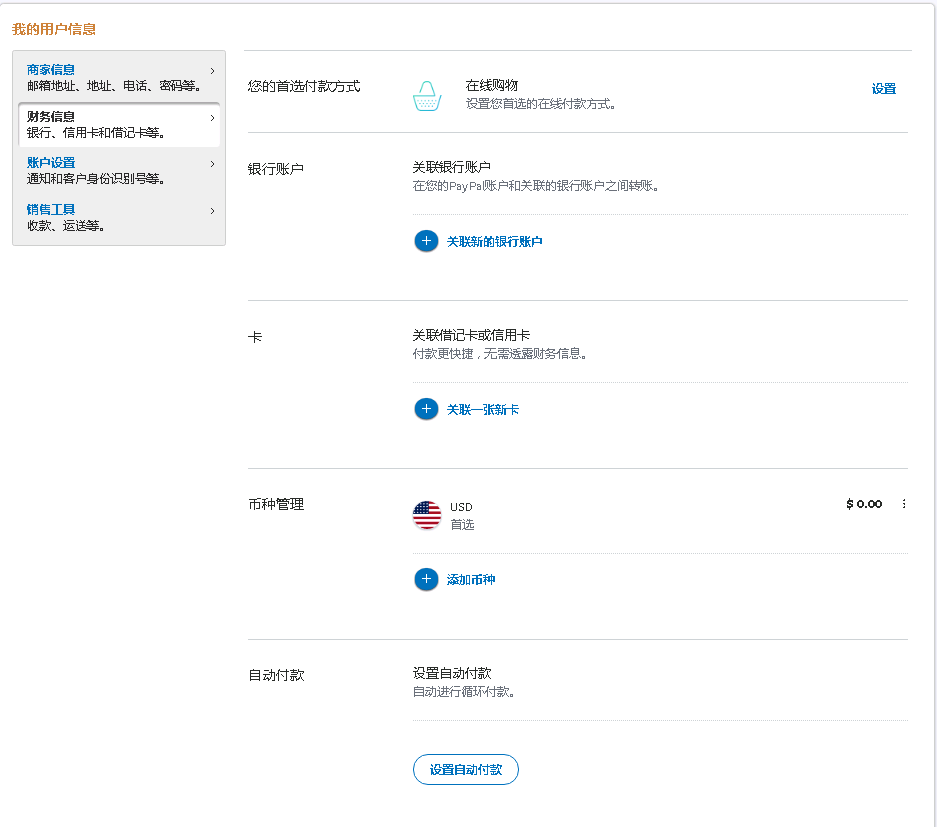Open the 关联新的银行账户 link
The width and height of the screenshot is (937, 827).
[x=495, y=241]
